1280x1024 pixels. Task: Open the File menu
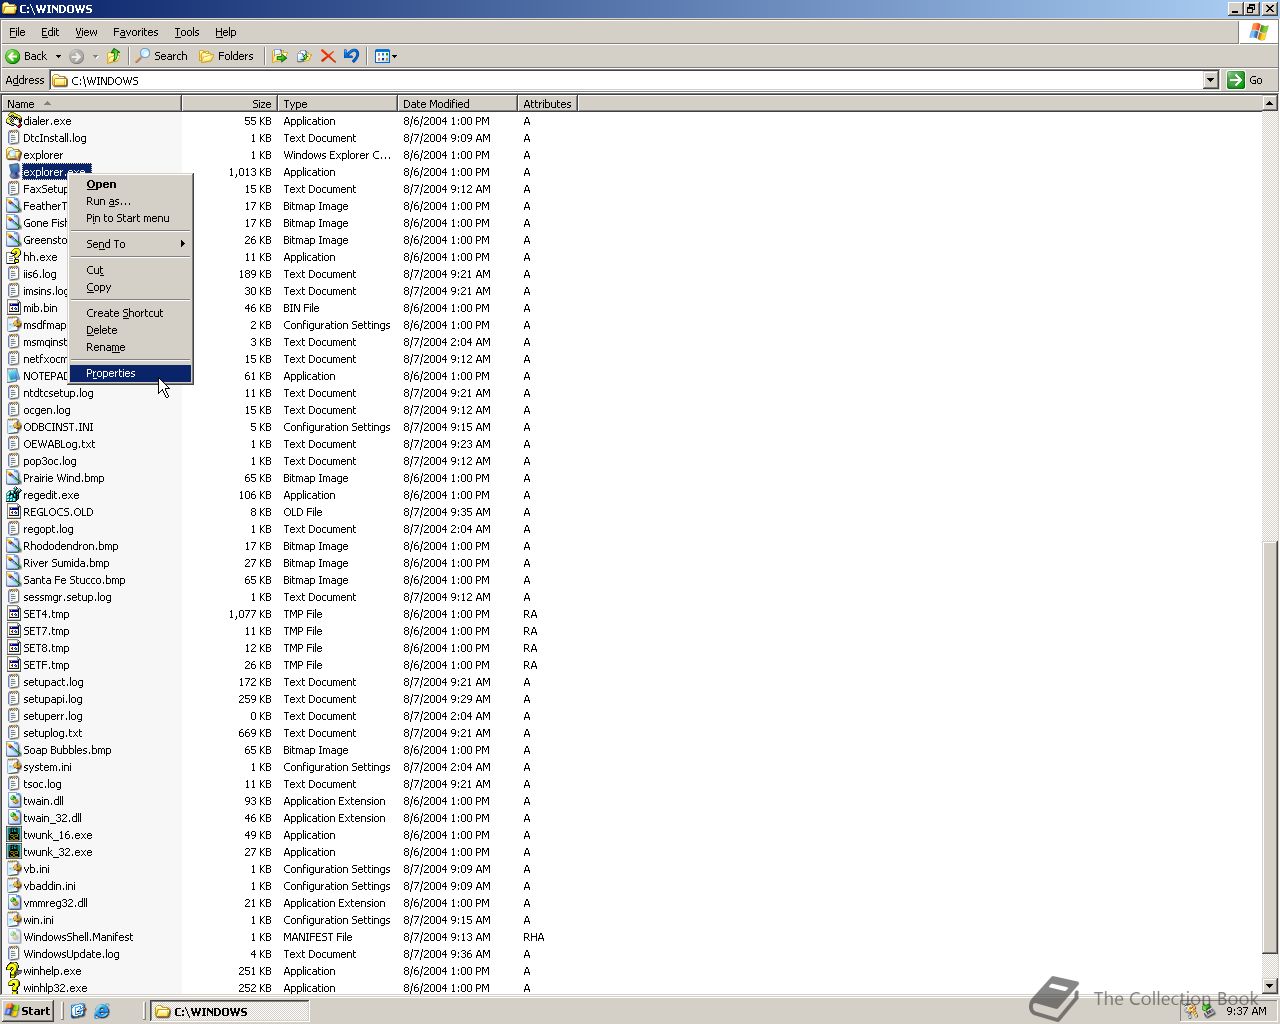pos(17,32)
